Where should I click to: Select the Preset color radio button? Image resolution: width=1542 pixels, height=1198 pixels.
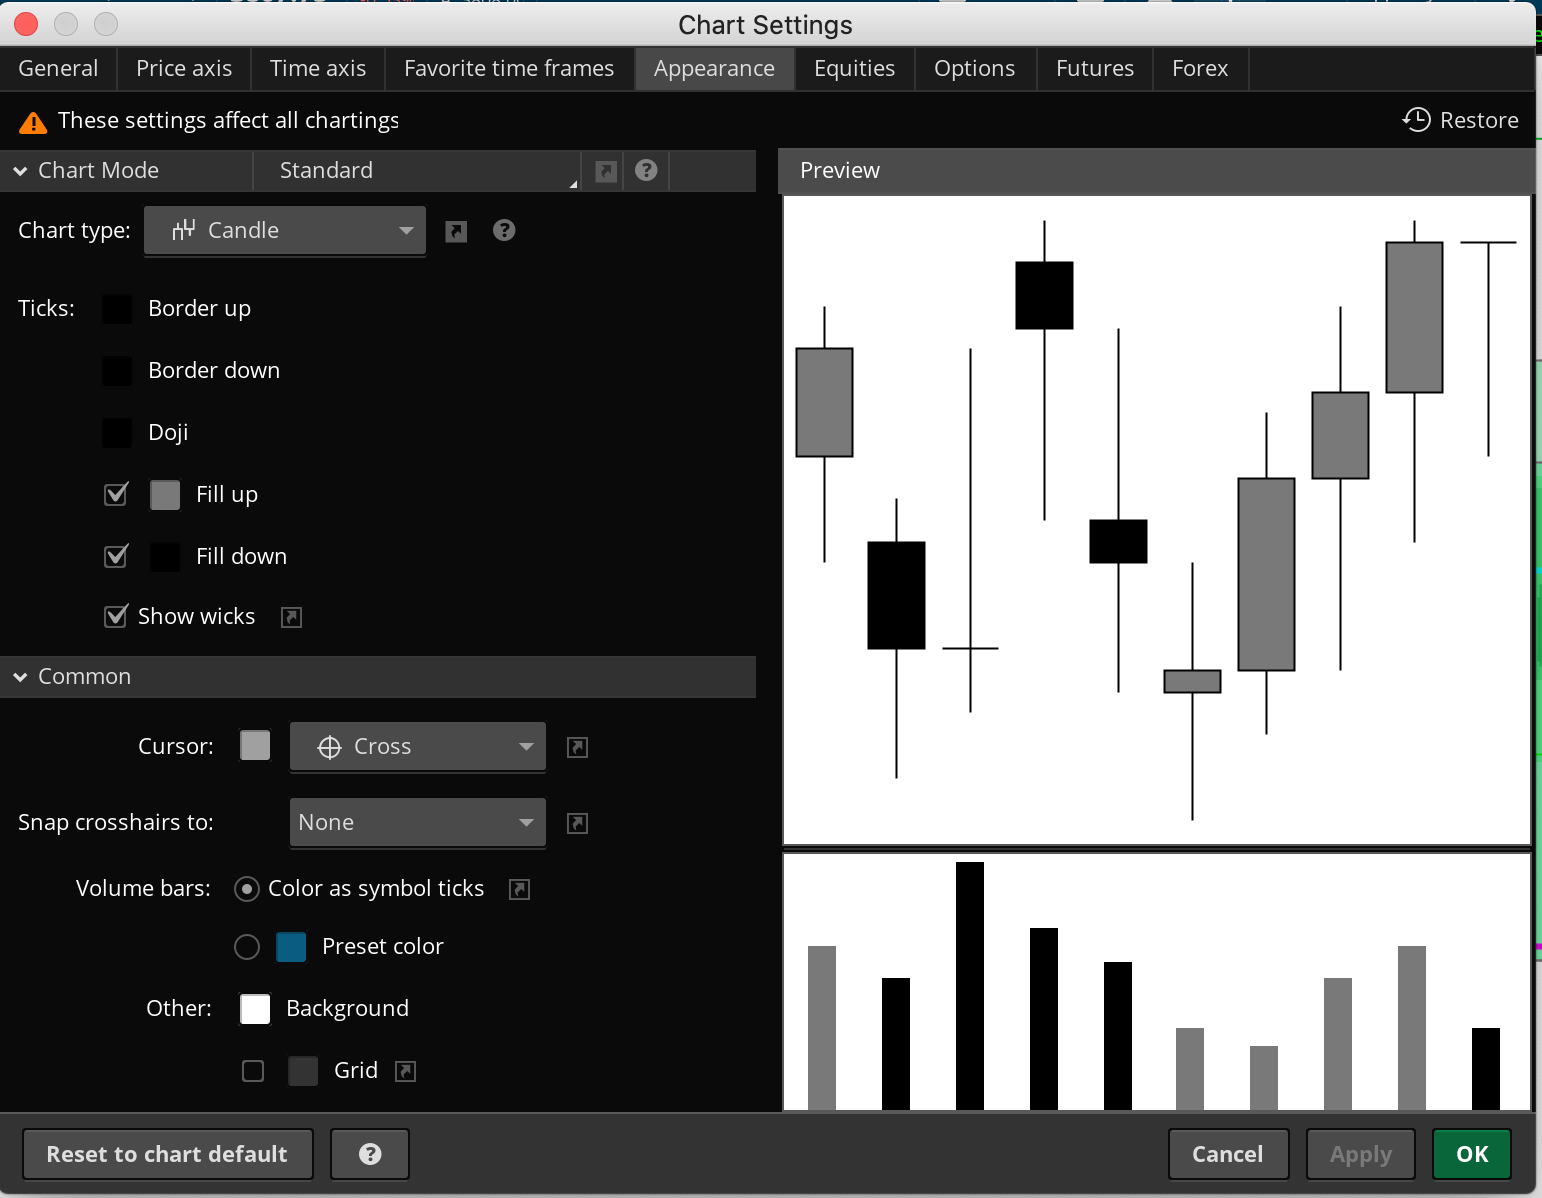click(247, 947)
